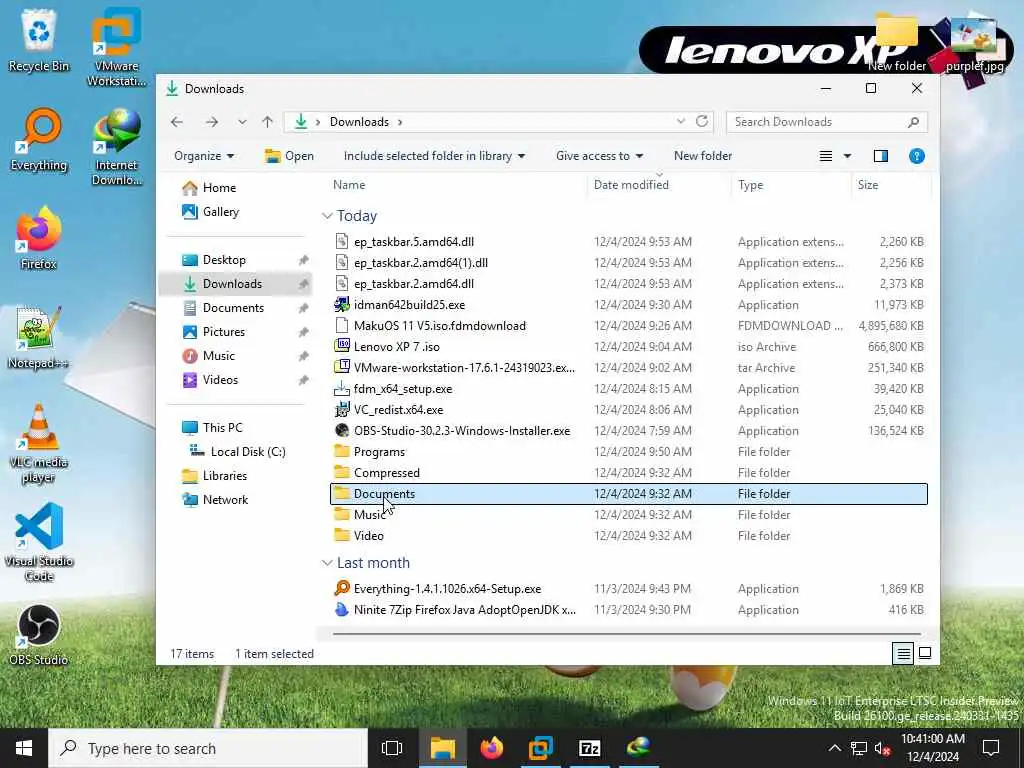
Task: Open recent locations dropdown arrow
Action: pos(242,122)
